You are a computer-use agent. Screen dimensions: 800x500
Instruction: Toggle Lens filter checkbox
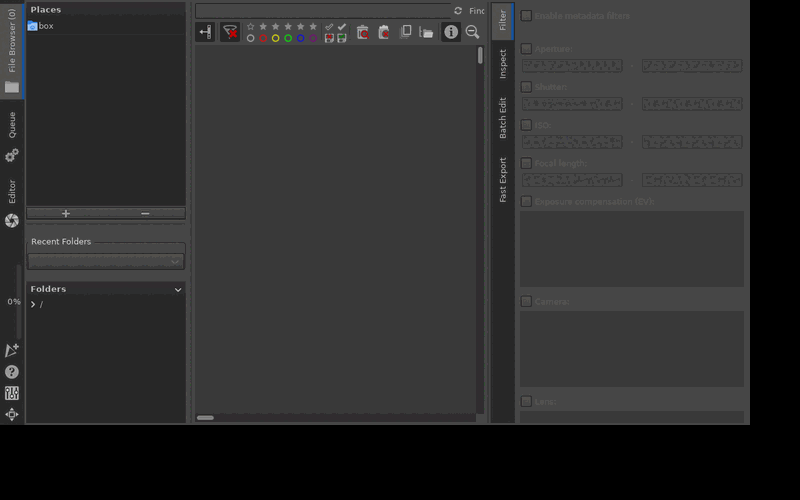[x=527, y=402]
